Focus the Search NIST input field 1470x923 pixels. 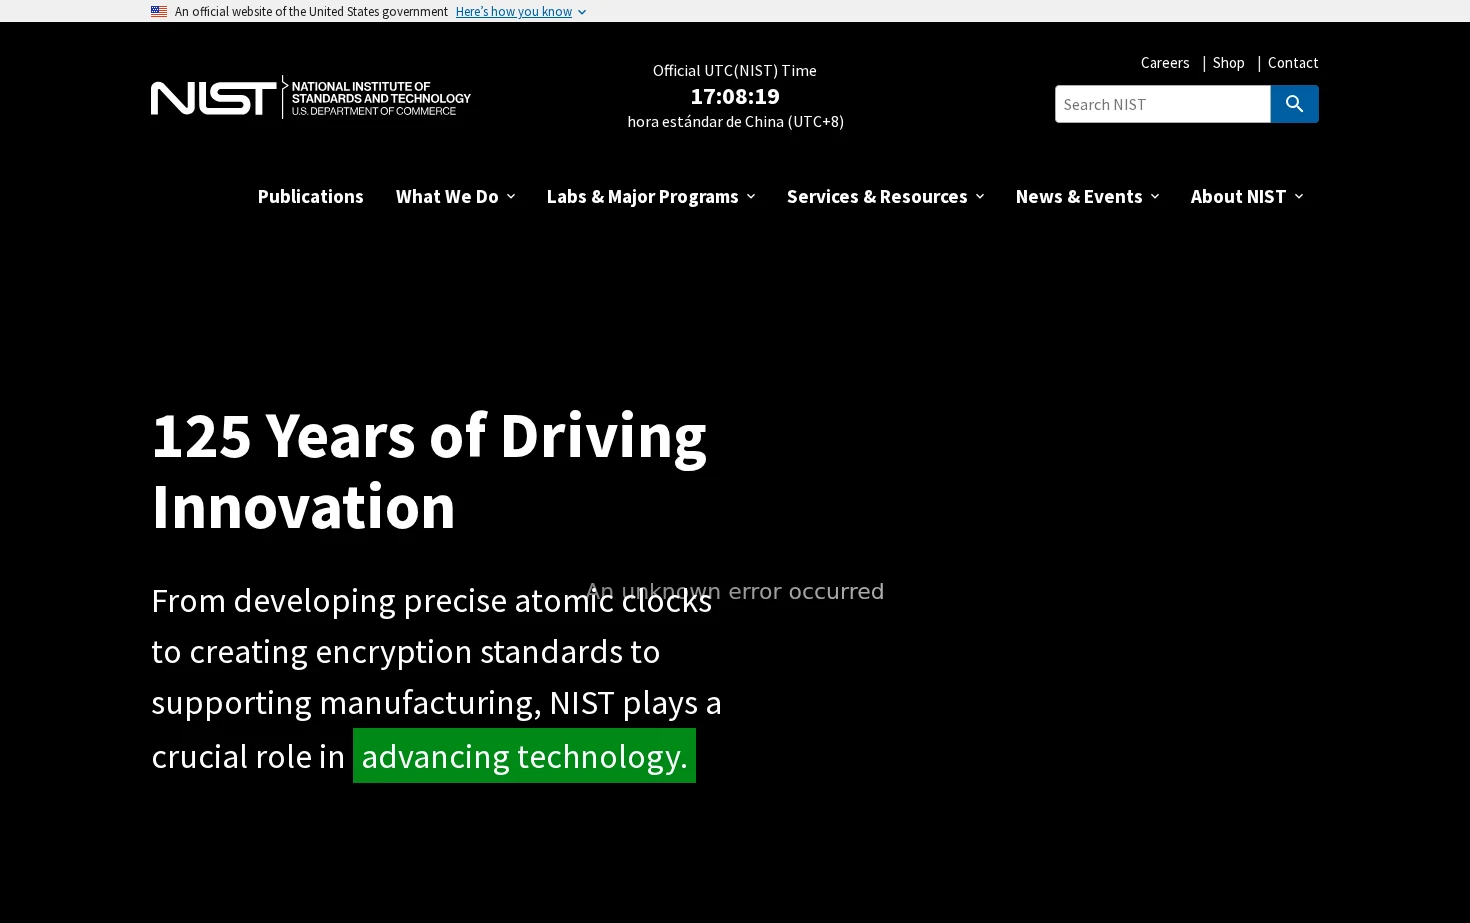1163,104
